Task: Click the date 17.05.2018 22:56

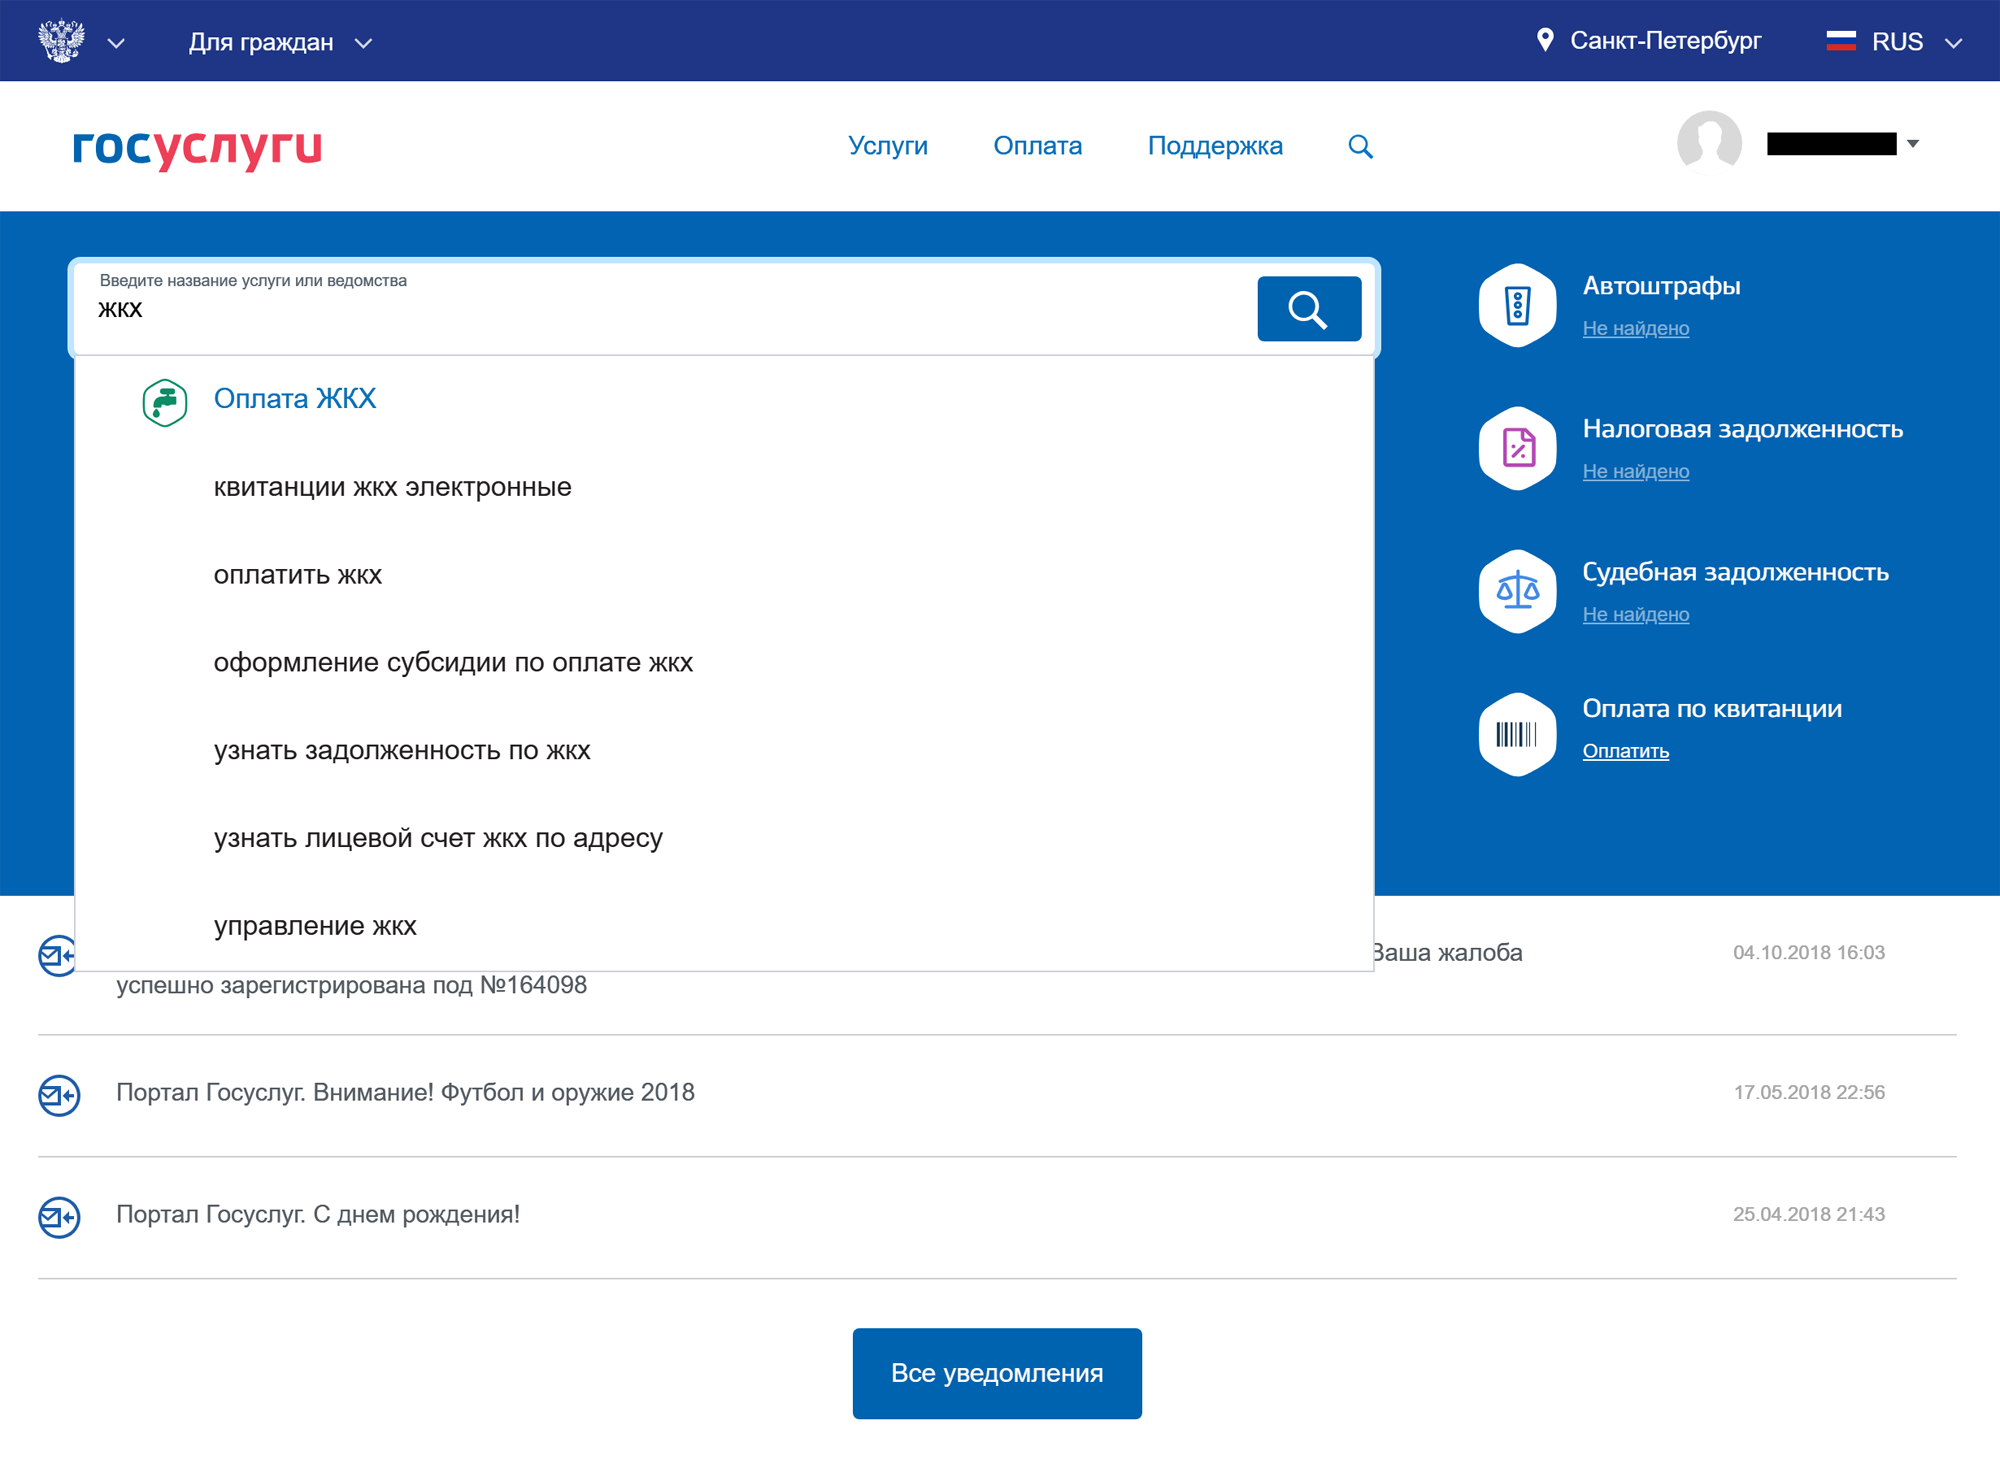Action: (1808, 1092)
